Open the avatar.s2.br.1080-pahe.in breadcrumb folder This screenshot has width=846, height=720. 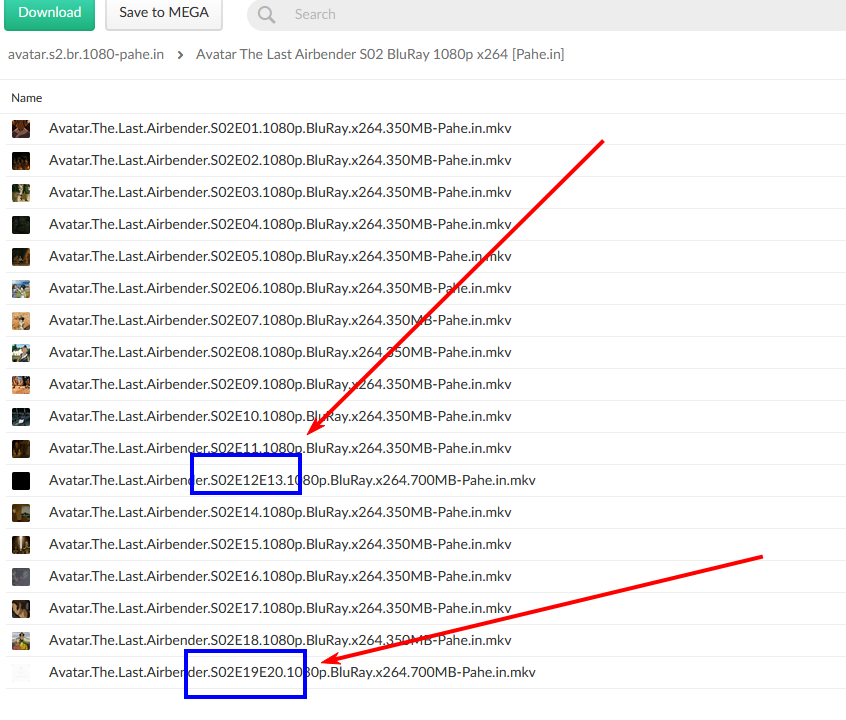86,55
